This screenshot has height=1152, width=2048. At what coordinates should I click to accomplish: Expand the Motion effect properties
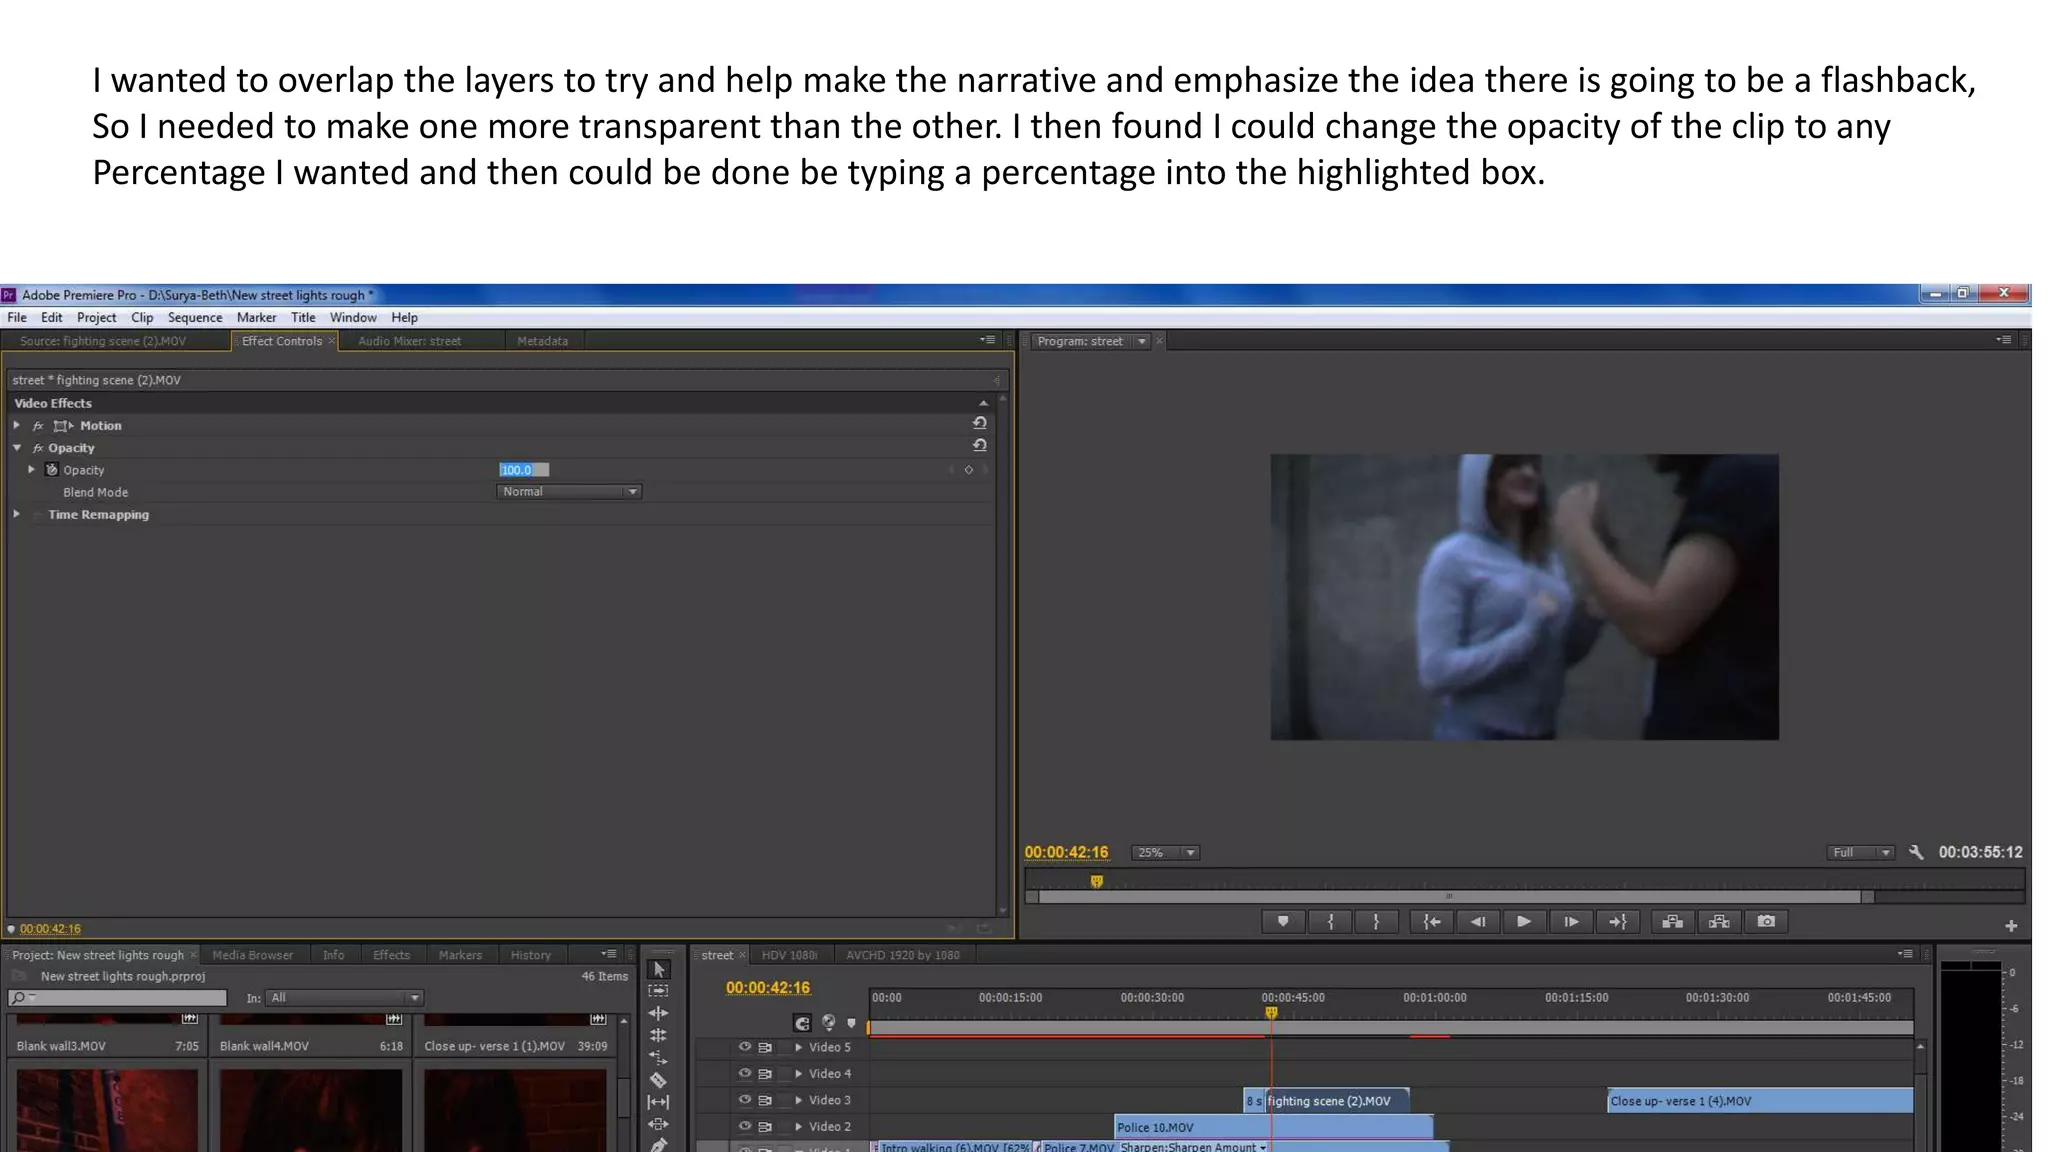click(x=17, y=425)
